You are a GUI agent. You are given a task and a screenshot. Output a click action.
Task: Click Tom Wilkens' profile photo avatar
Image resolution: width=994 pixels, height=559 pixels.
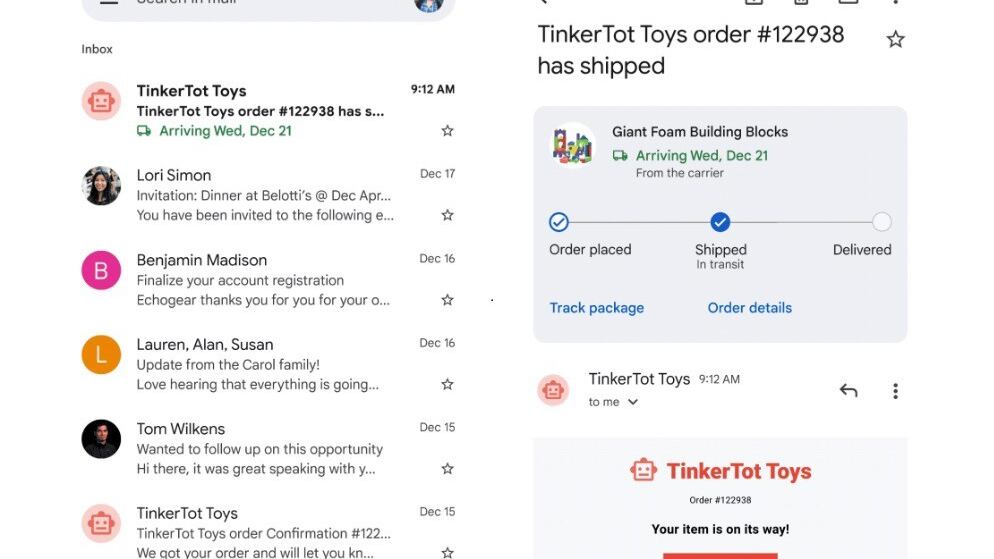coord(101,438)
